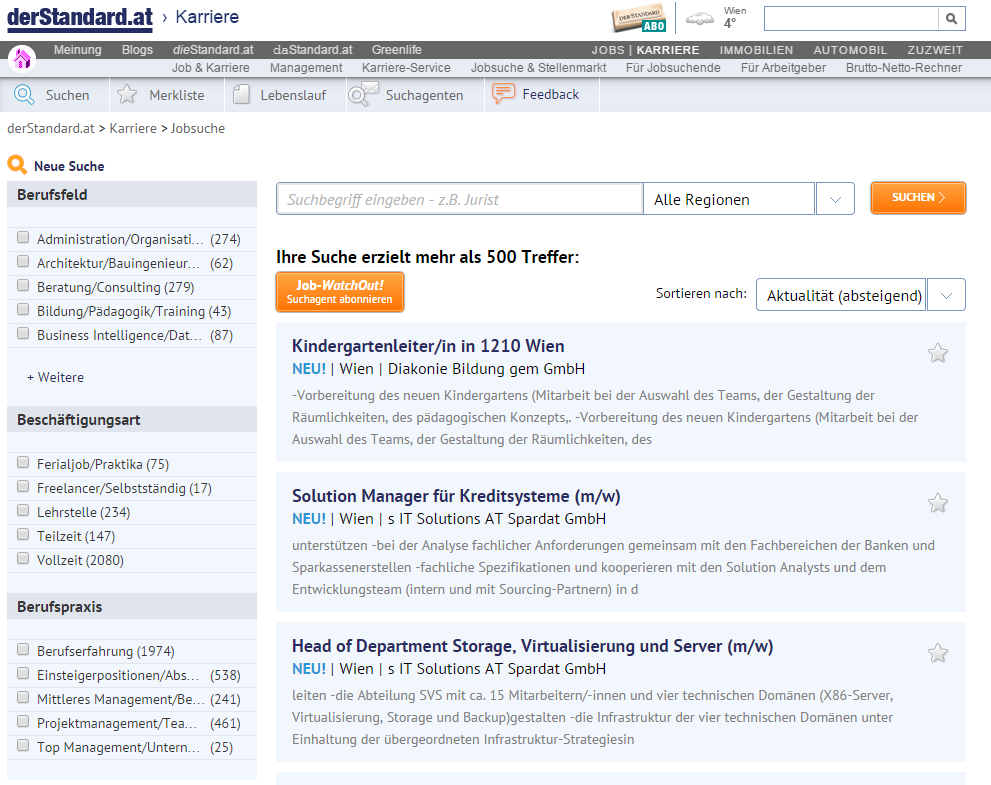991x785 pixels.
Task: Click the Suchagenten key icon
Action: [x=363, y=94]
